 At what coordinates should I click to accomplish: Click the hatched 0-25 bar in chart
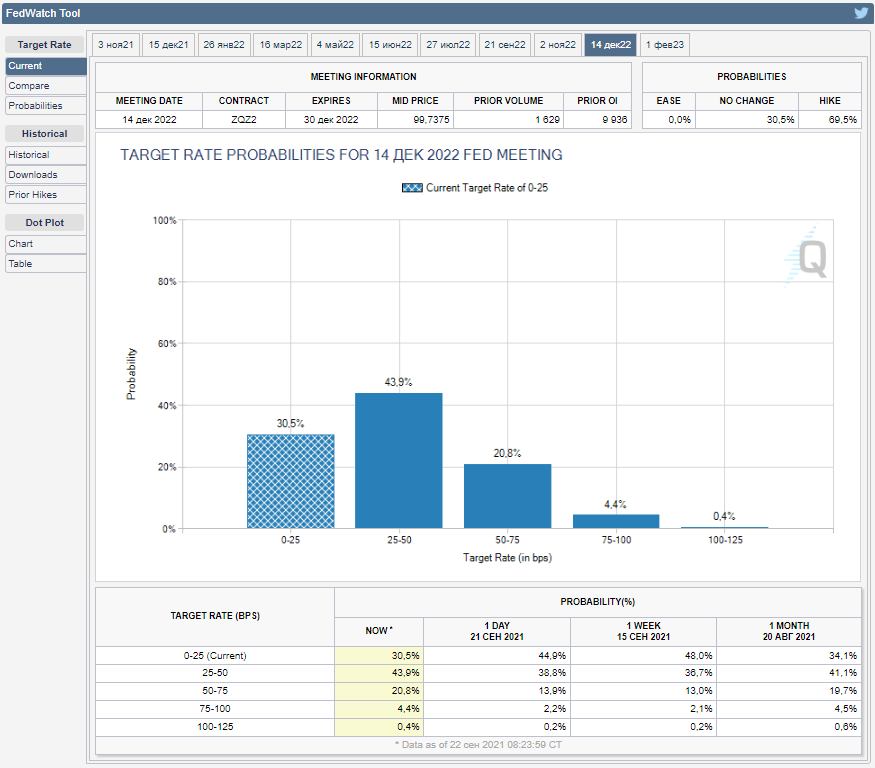tap(291, 481)
